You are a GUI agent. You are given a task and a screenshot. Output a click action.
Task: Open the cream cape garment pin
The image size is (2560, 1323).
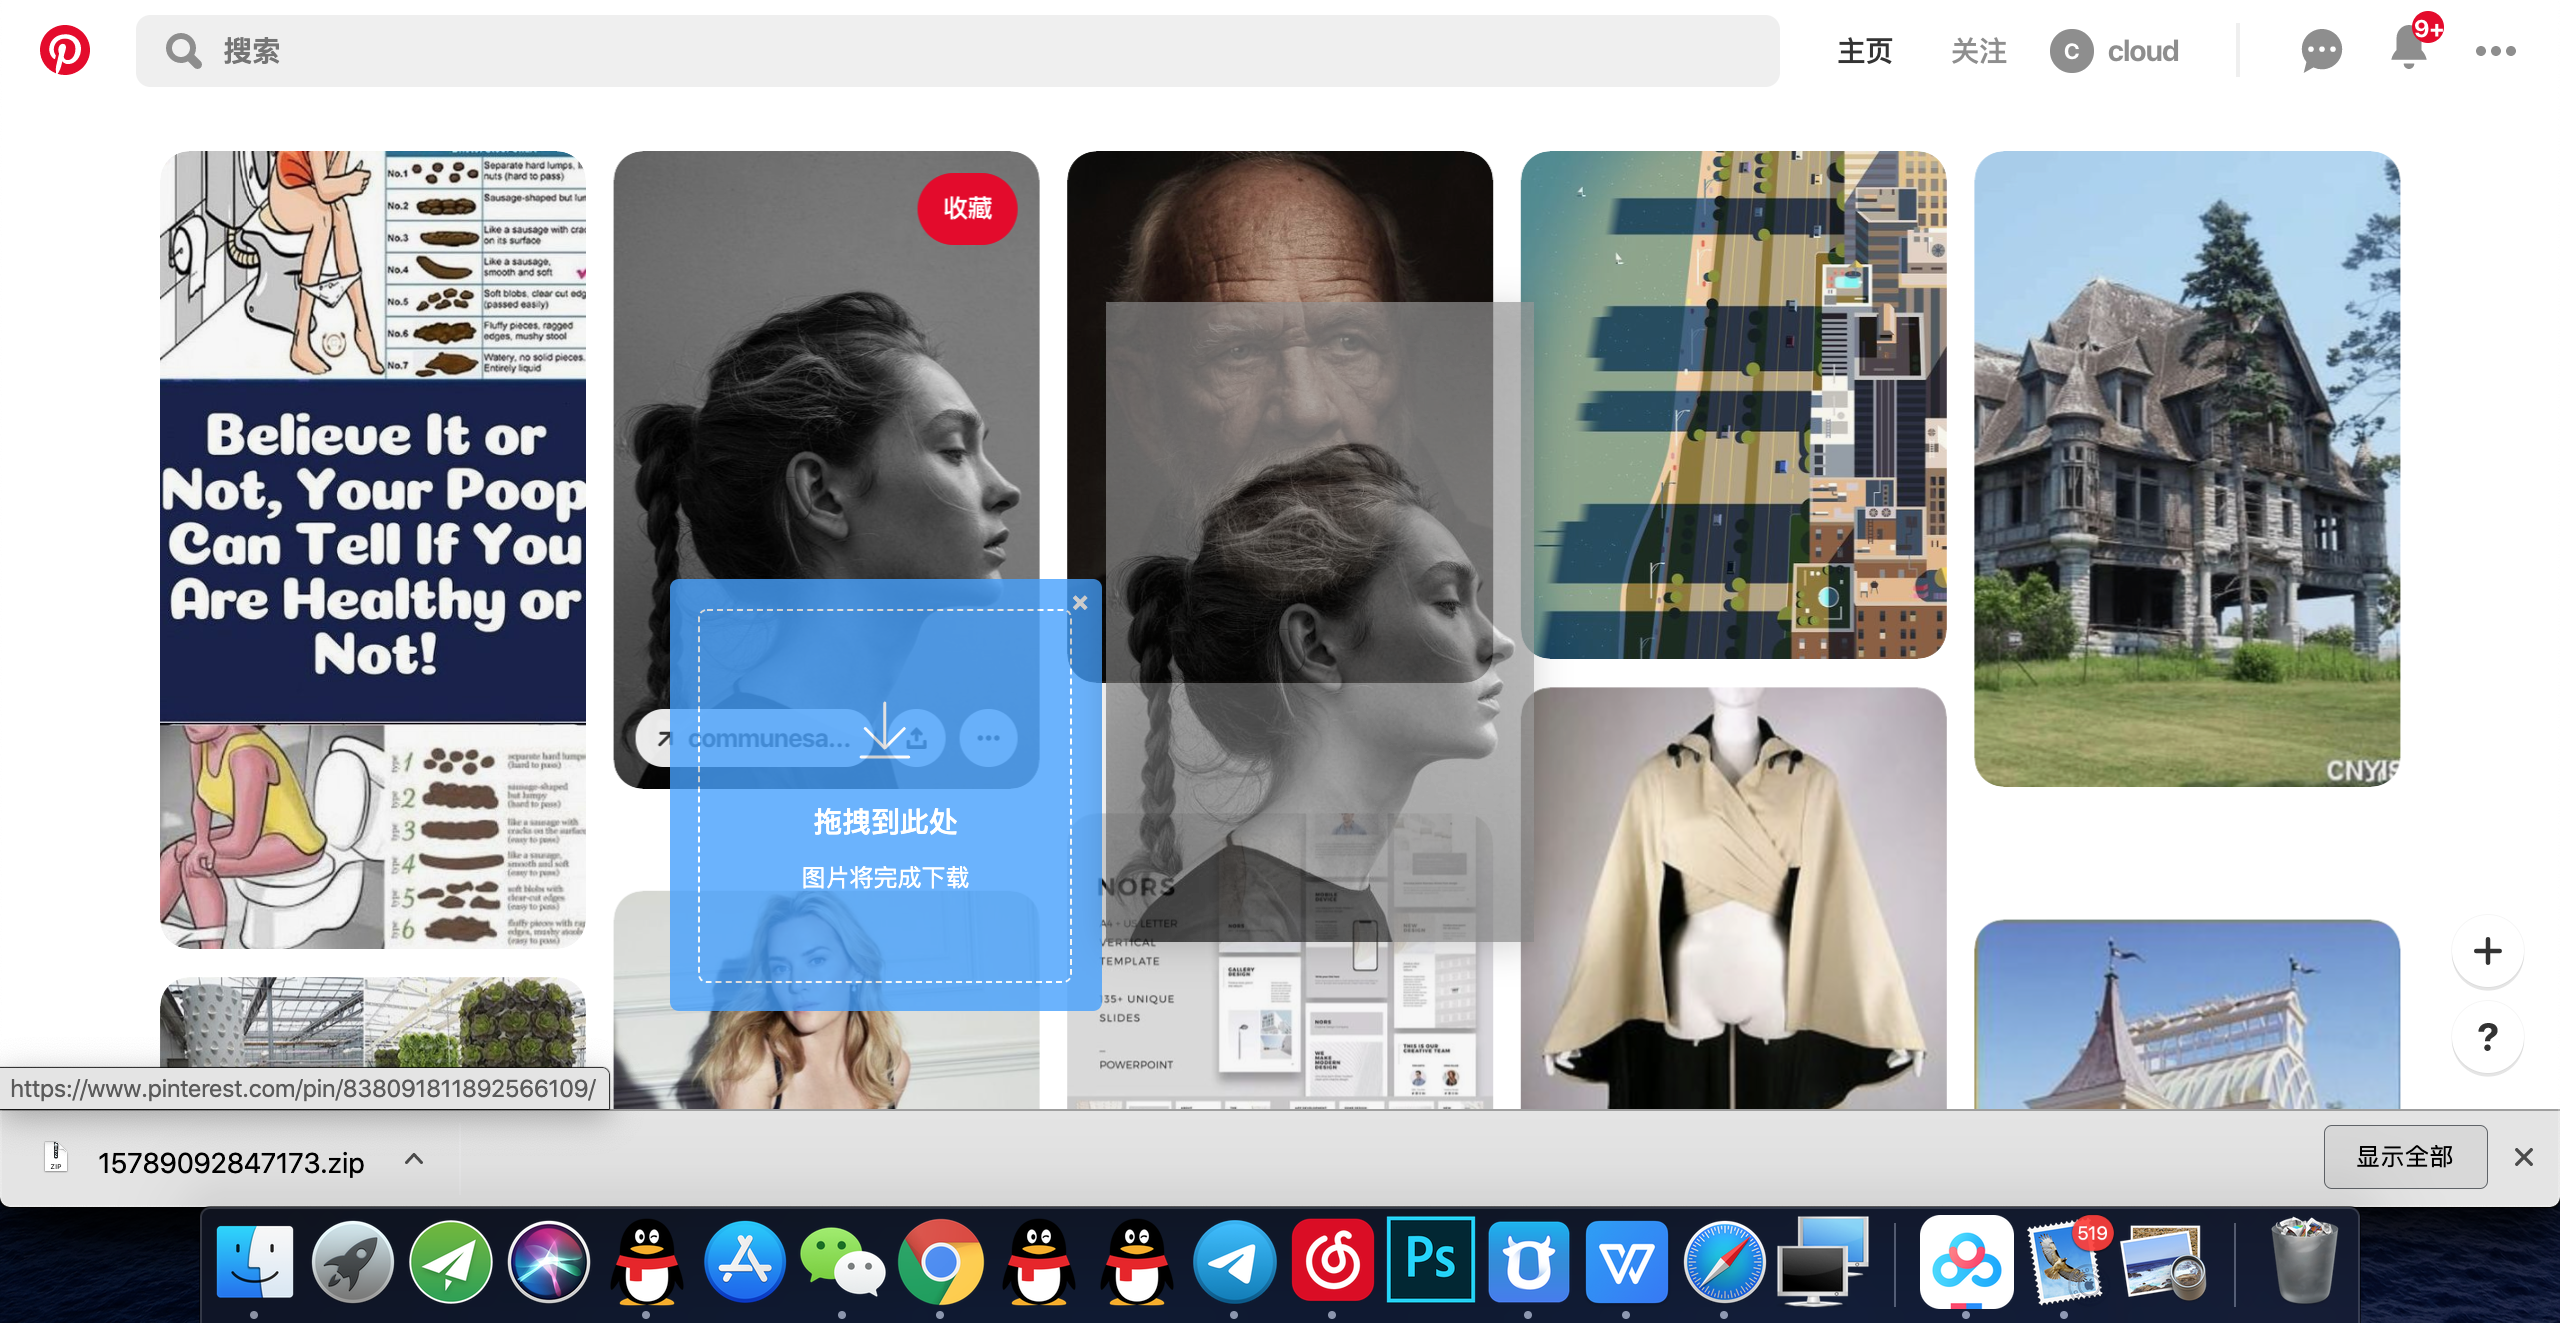(1733, 898)
